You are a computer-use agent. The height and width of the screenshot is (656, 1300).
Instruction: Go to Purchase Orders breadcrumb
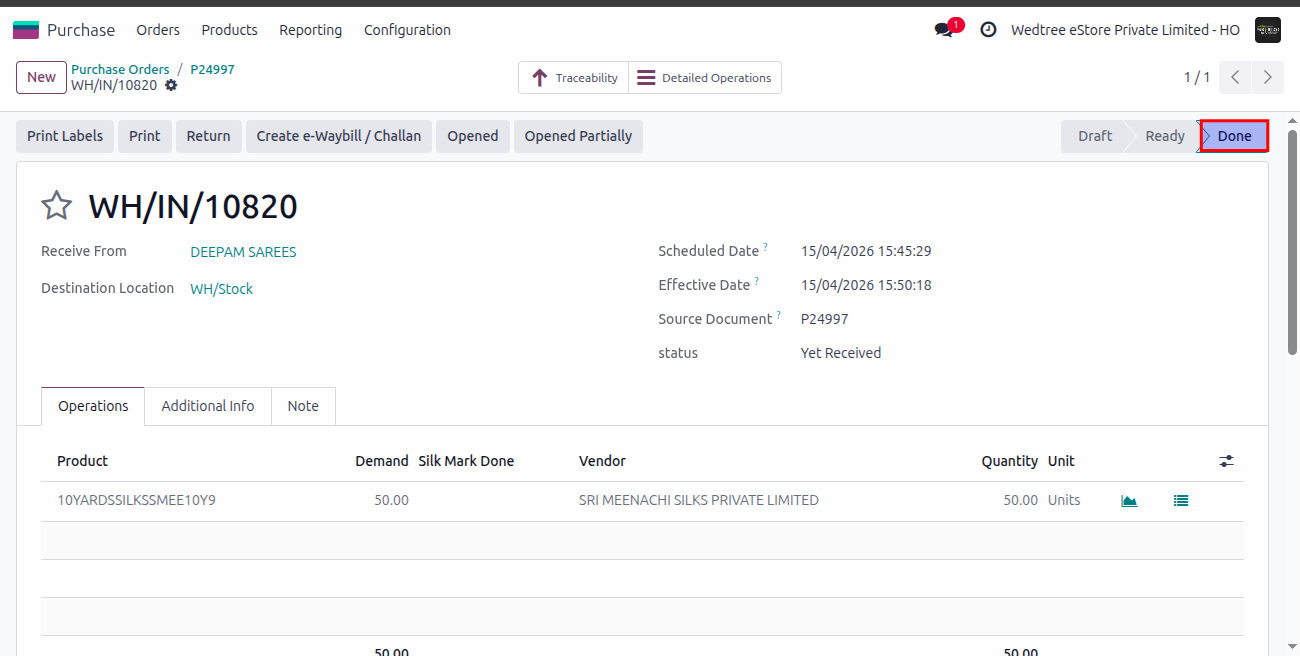tap(120, 69)
